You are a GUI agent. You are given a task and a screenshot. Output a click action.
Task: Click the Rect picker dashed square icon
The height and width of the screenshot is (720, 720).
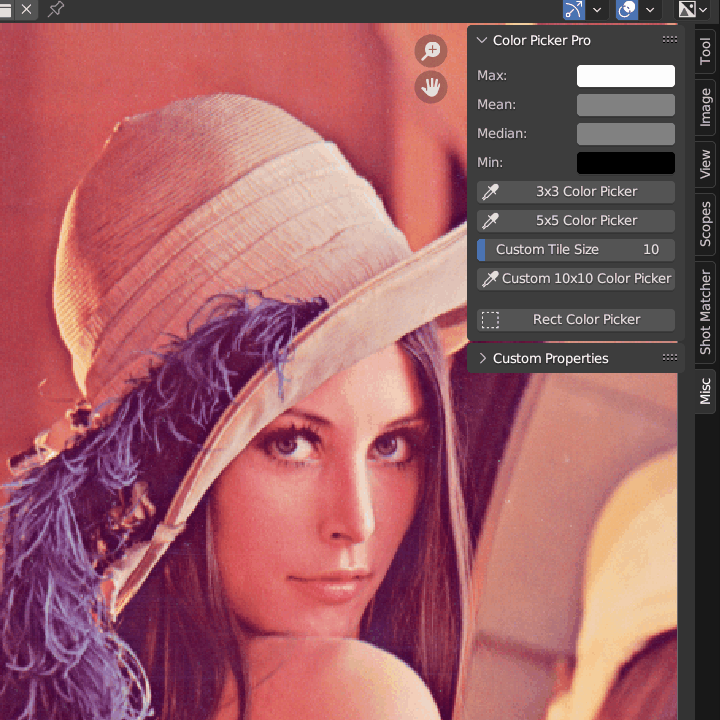point(490,320)
